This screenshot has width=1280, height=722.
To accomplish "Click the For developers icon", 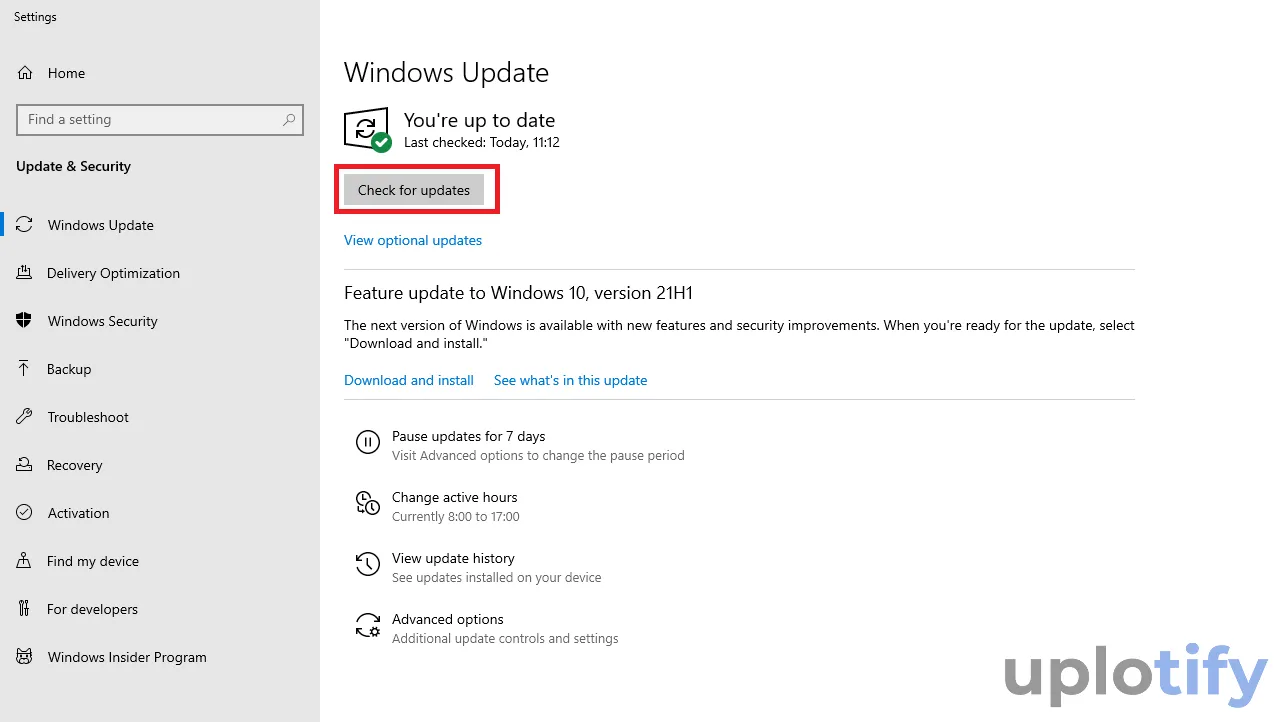I will (x=25, y=609).
